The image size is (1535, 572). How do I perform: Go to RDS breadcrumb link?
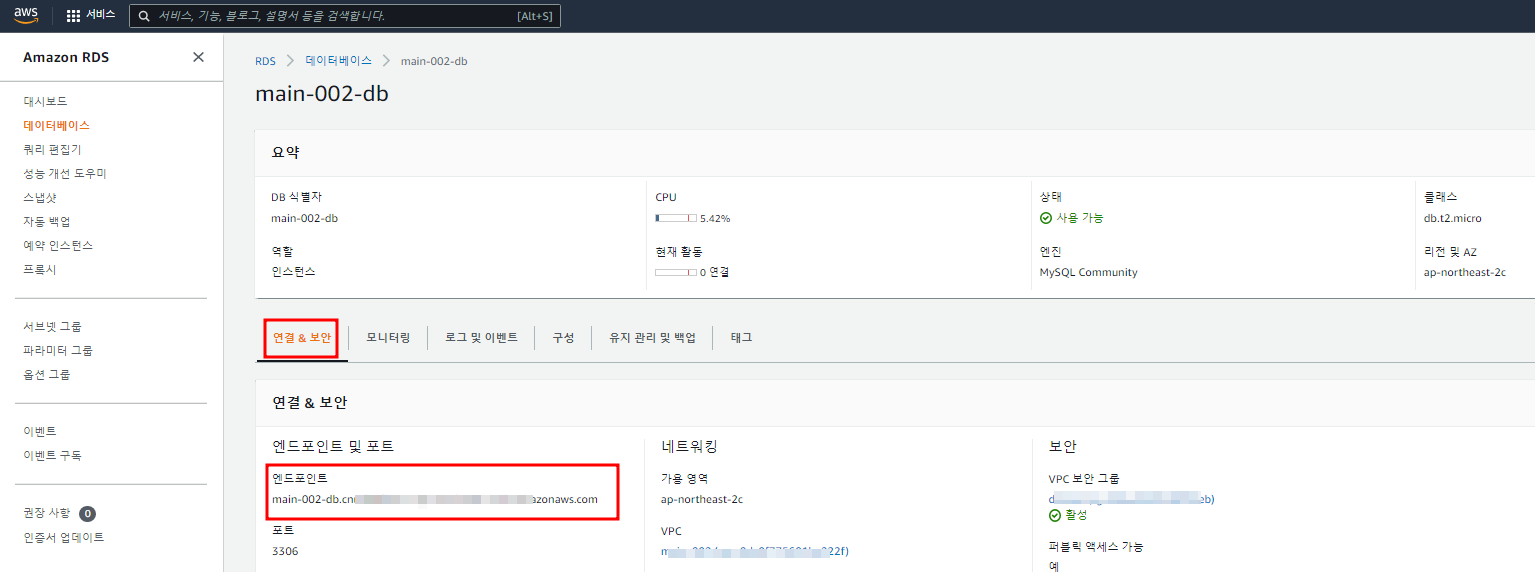265,61
